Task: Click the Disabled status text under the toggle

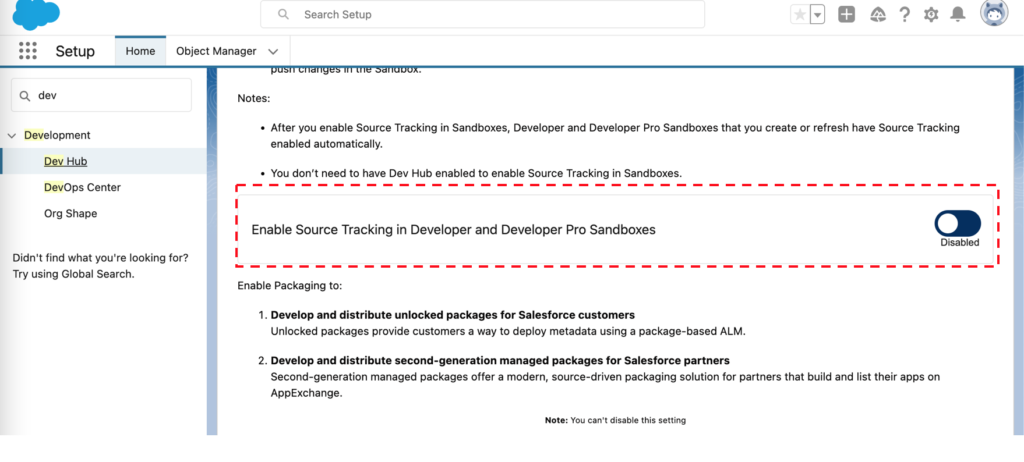Action: [x=959, y=242]
